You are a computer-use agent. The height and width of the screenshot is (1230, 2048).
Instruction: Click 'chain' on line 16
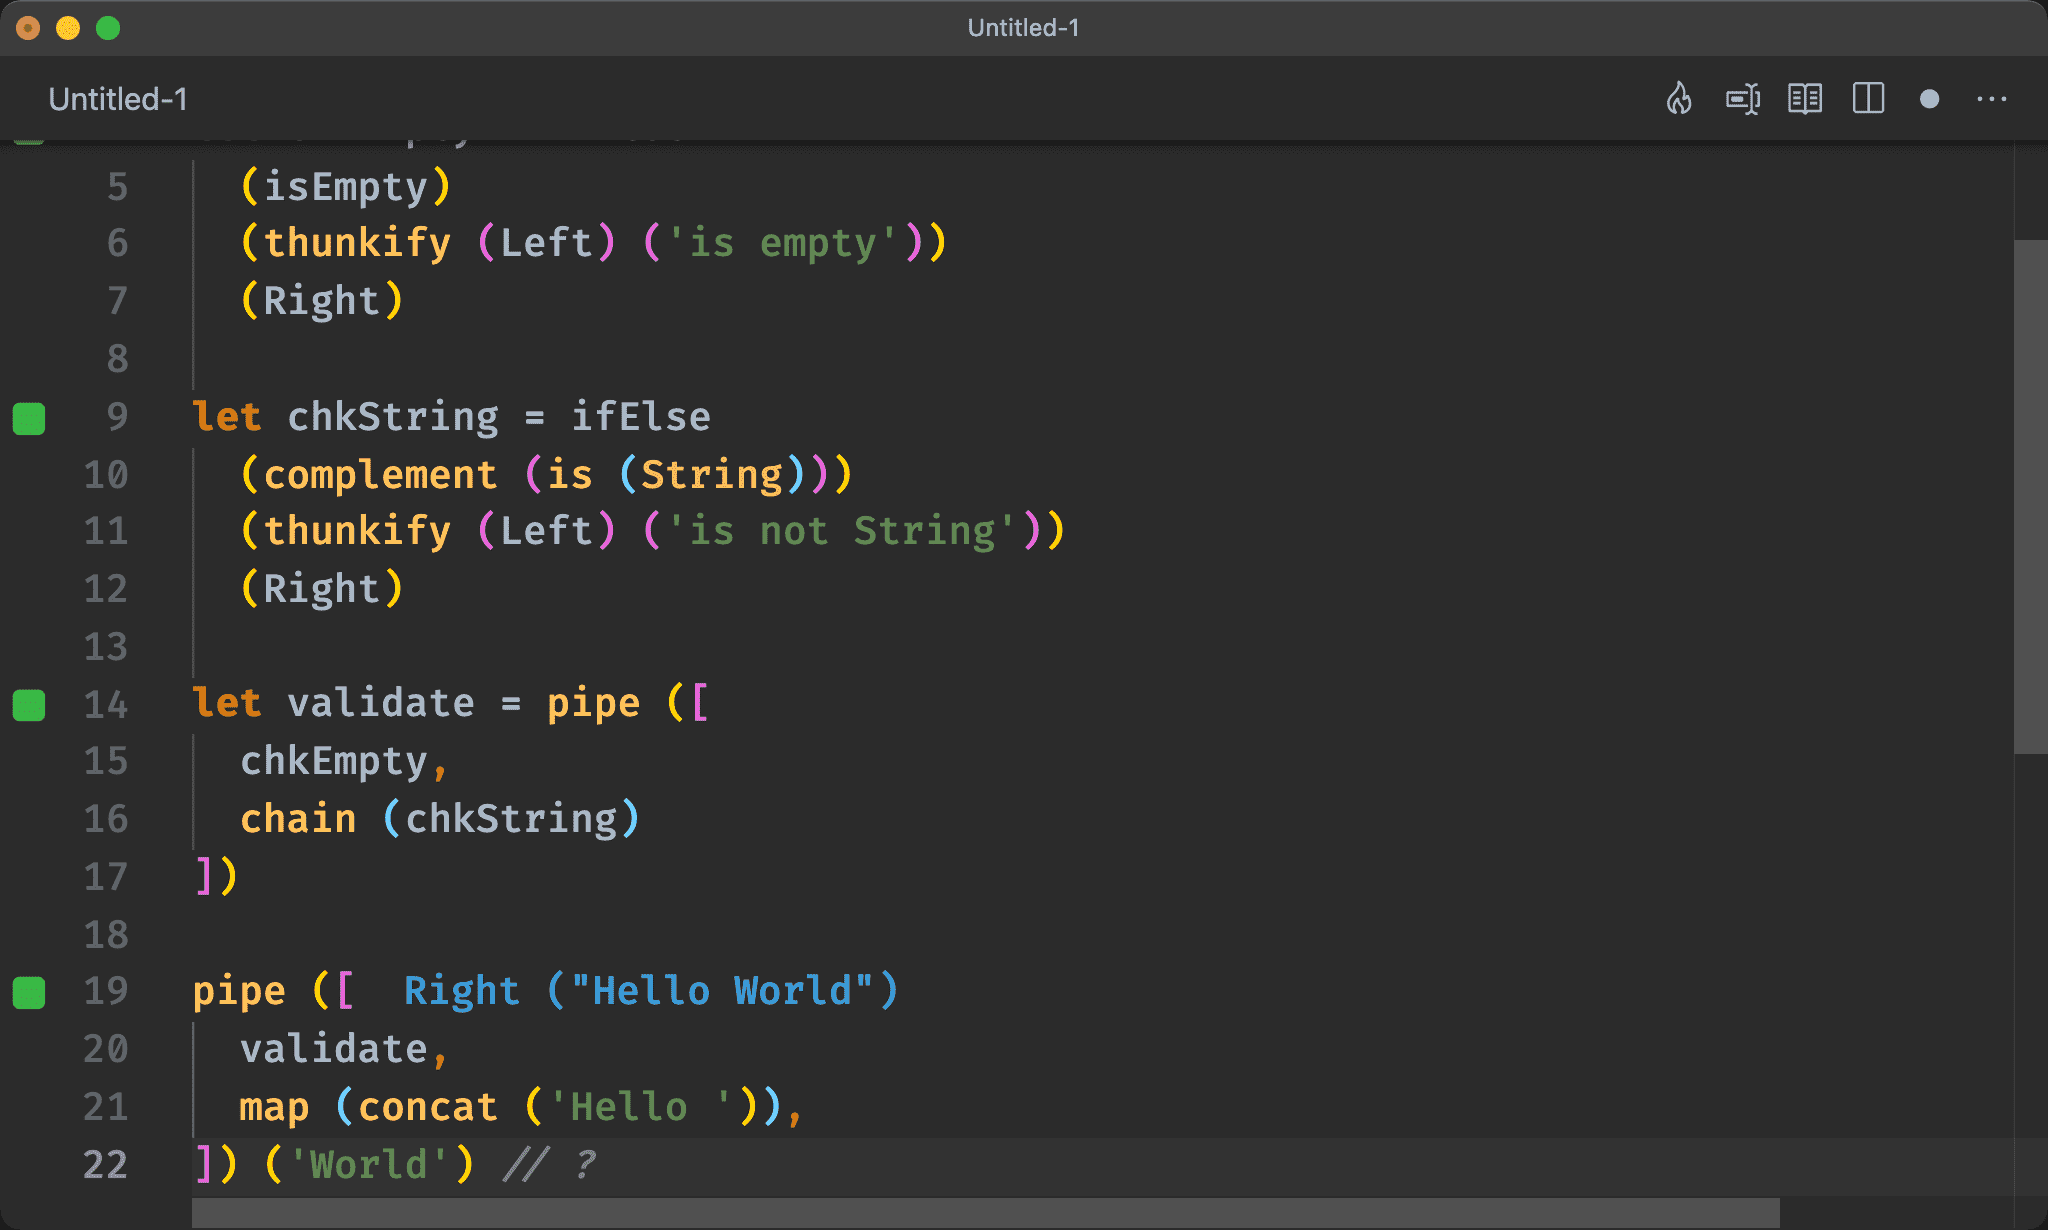coord(298,819)
